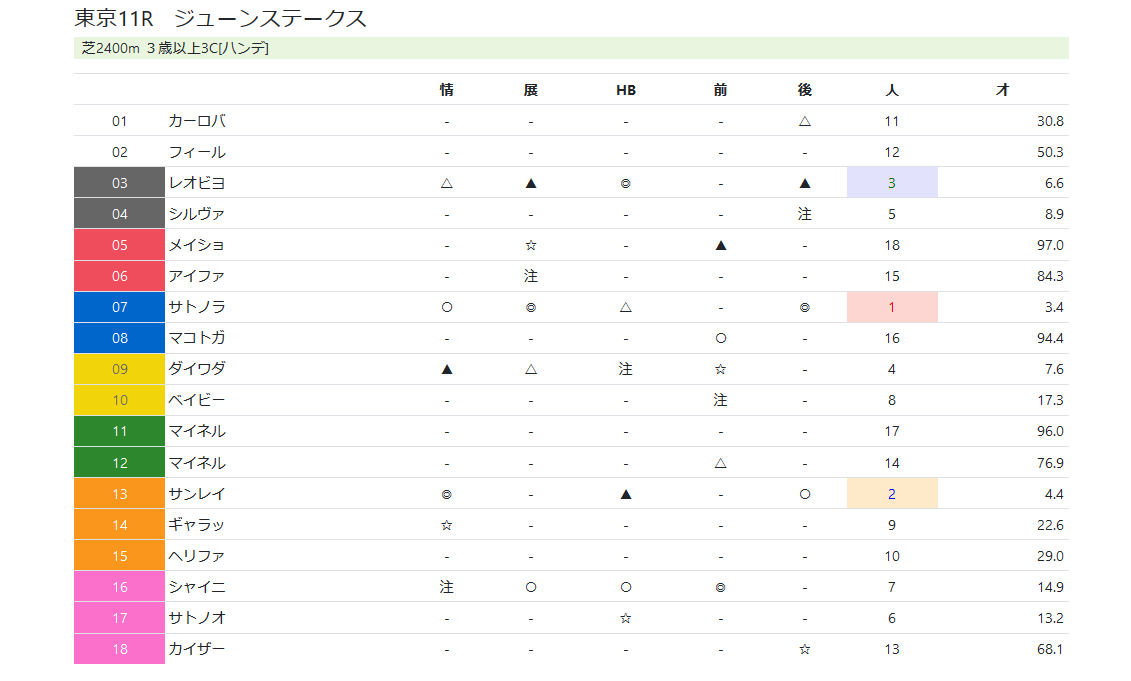Click the △ mark in the カーロバ row
The image size is (1131, 681).
point(805,121)
